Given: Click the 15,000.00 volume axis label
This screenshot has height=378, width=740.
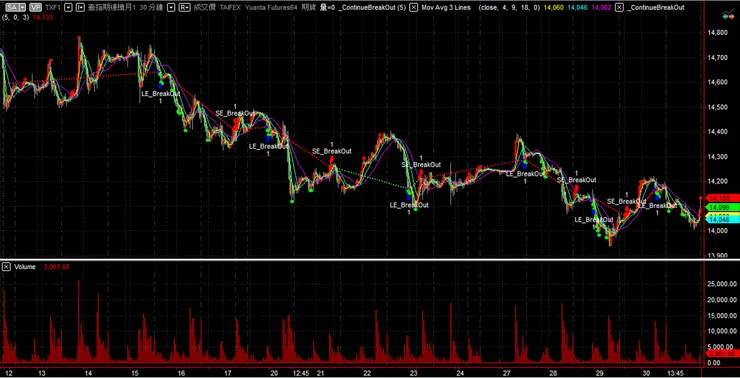Looking at the screenshot, I should point(722,316).
